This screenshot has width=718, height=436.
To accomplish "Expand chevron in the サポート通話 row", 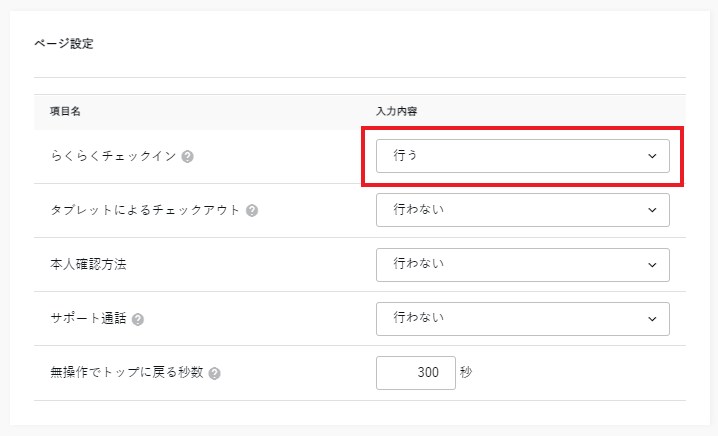I will click(652, 318).
